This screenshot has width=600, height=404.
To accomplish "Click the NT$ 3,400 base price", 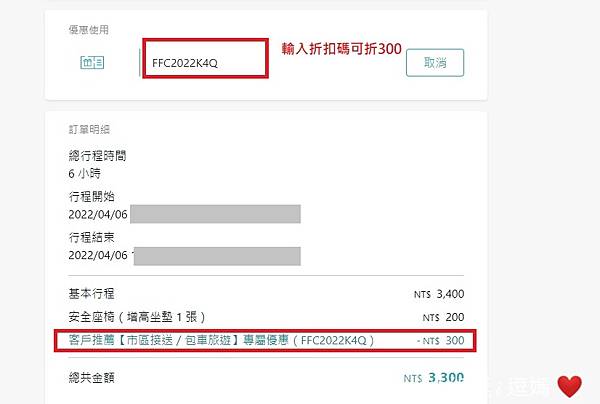I will (439, 294).
